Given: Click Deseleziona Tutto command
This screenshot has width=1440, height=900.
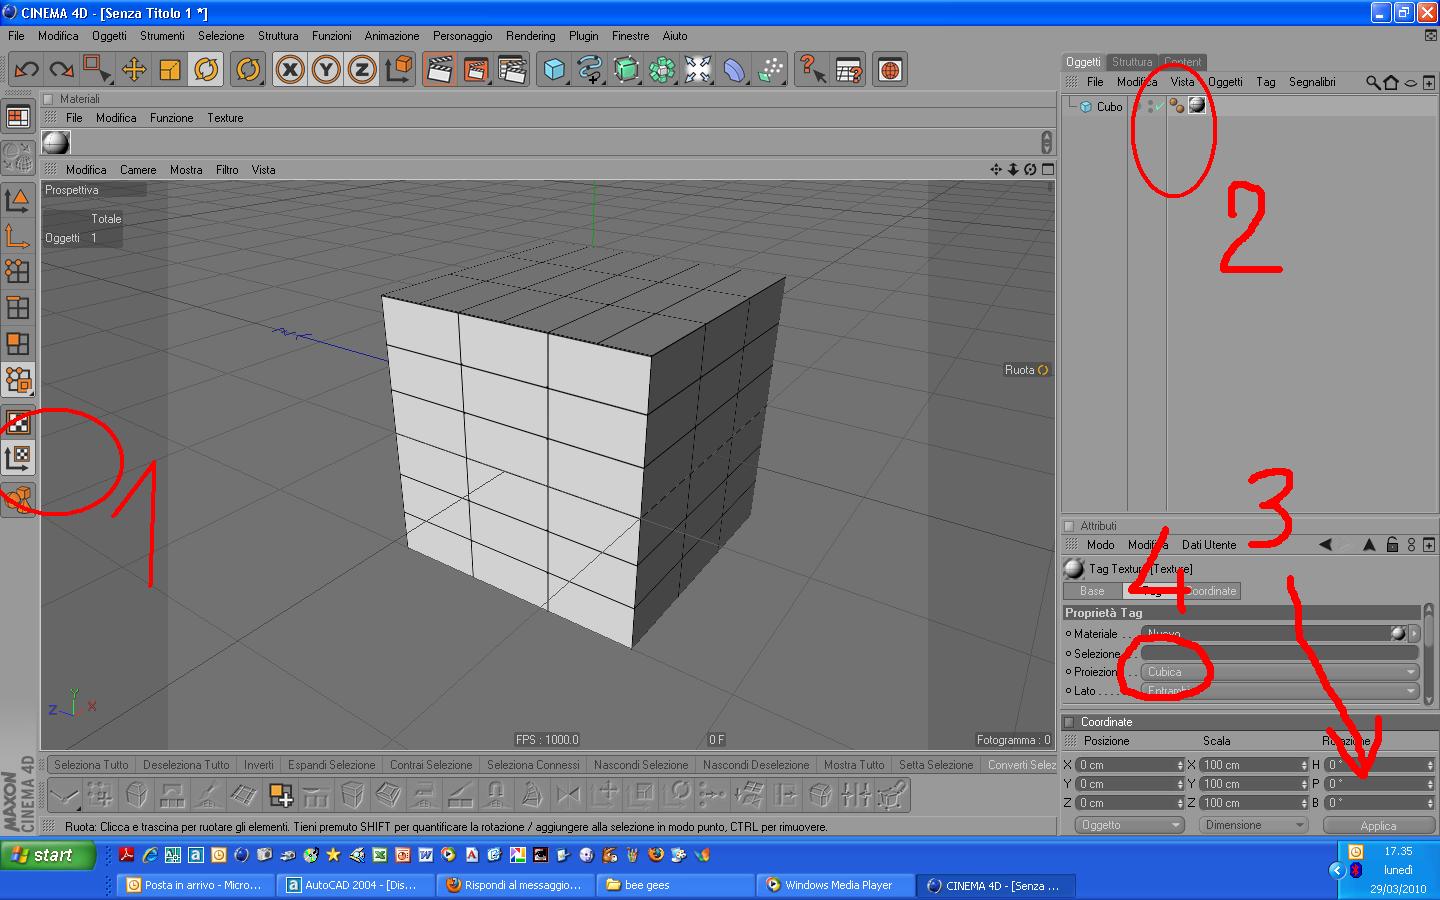Looking at the screenshot, I should pos(186,765).
